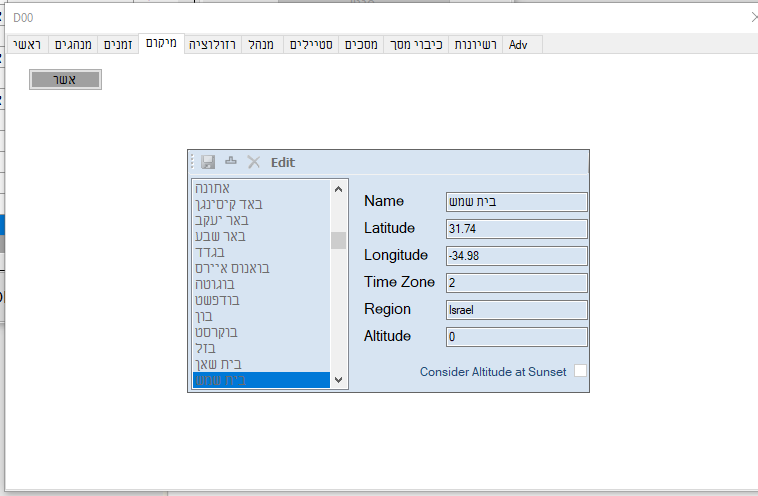Switch to the Adv tab
The image size is (758, 496).
click(518, 45)
